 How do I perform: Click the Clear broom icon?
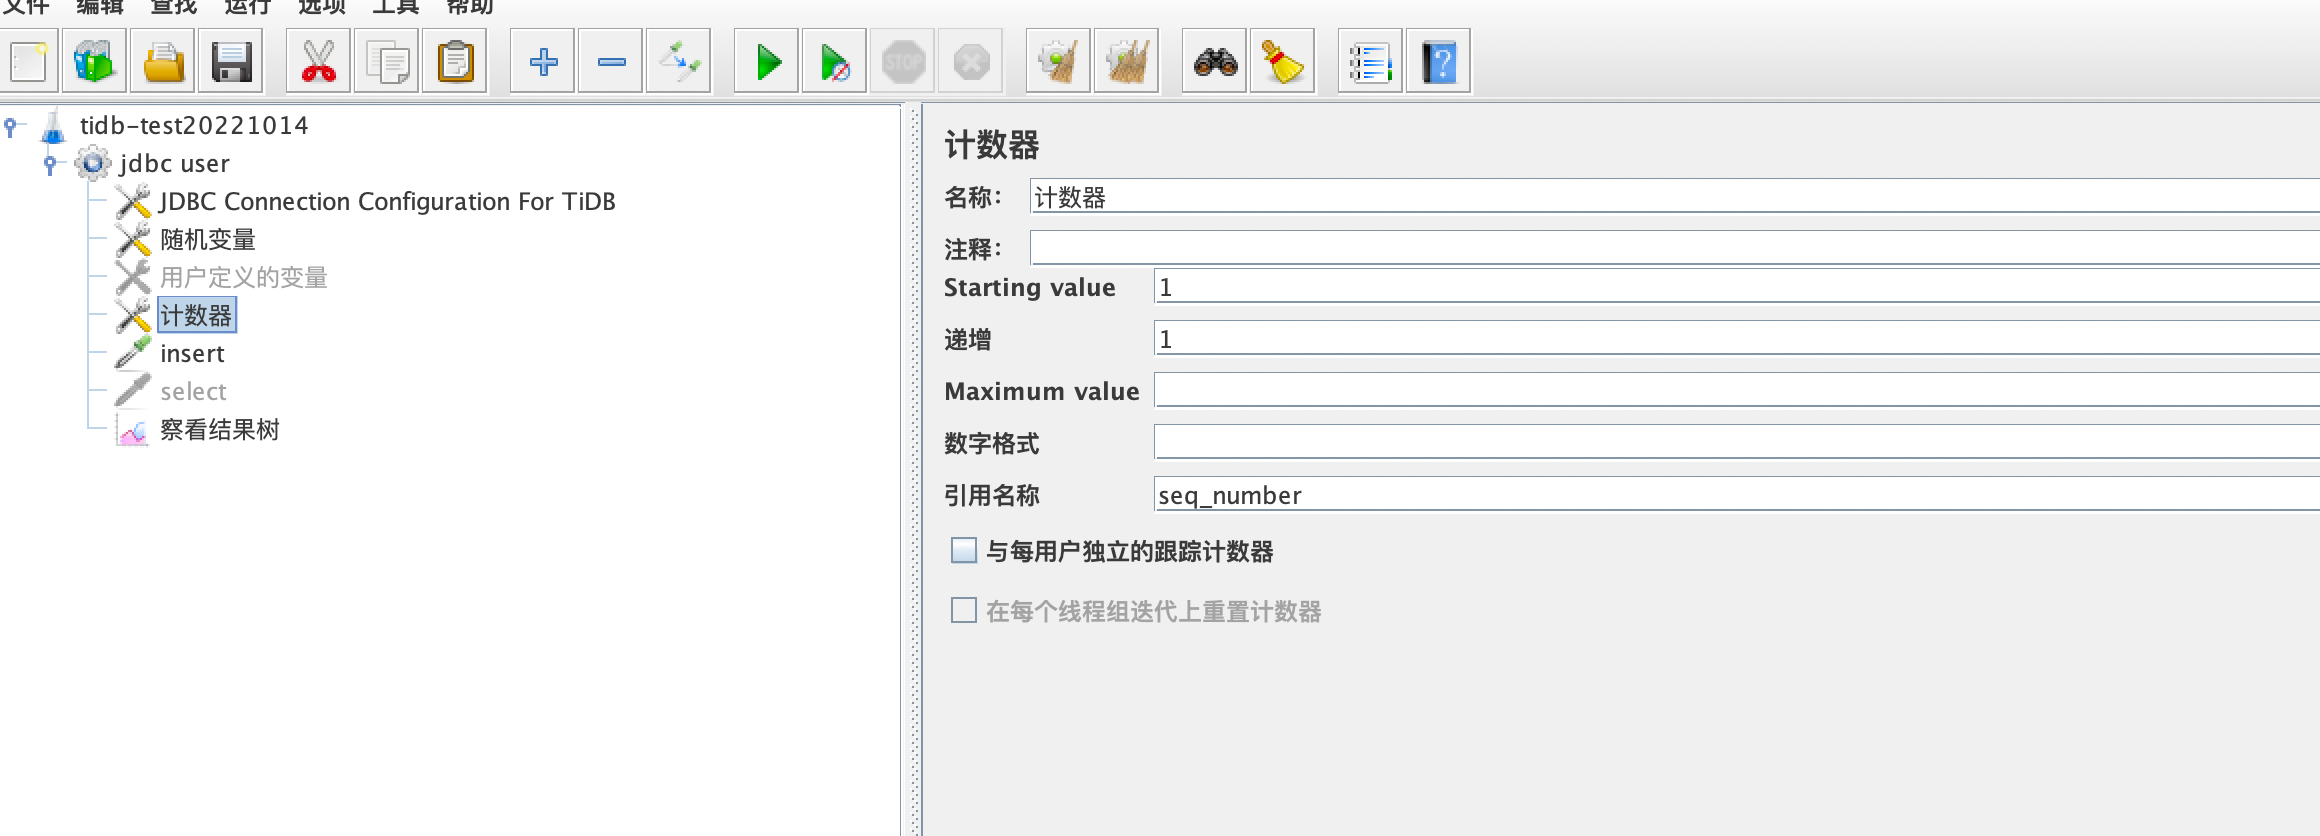click(1058, 62)
